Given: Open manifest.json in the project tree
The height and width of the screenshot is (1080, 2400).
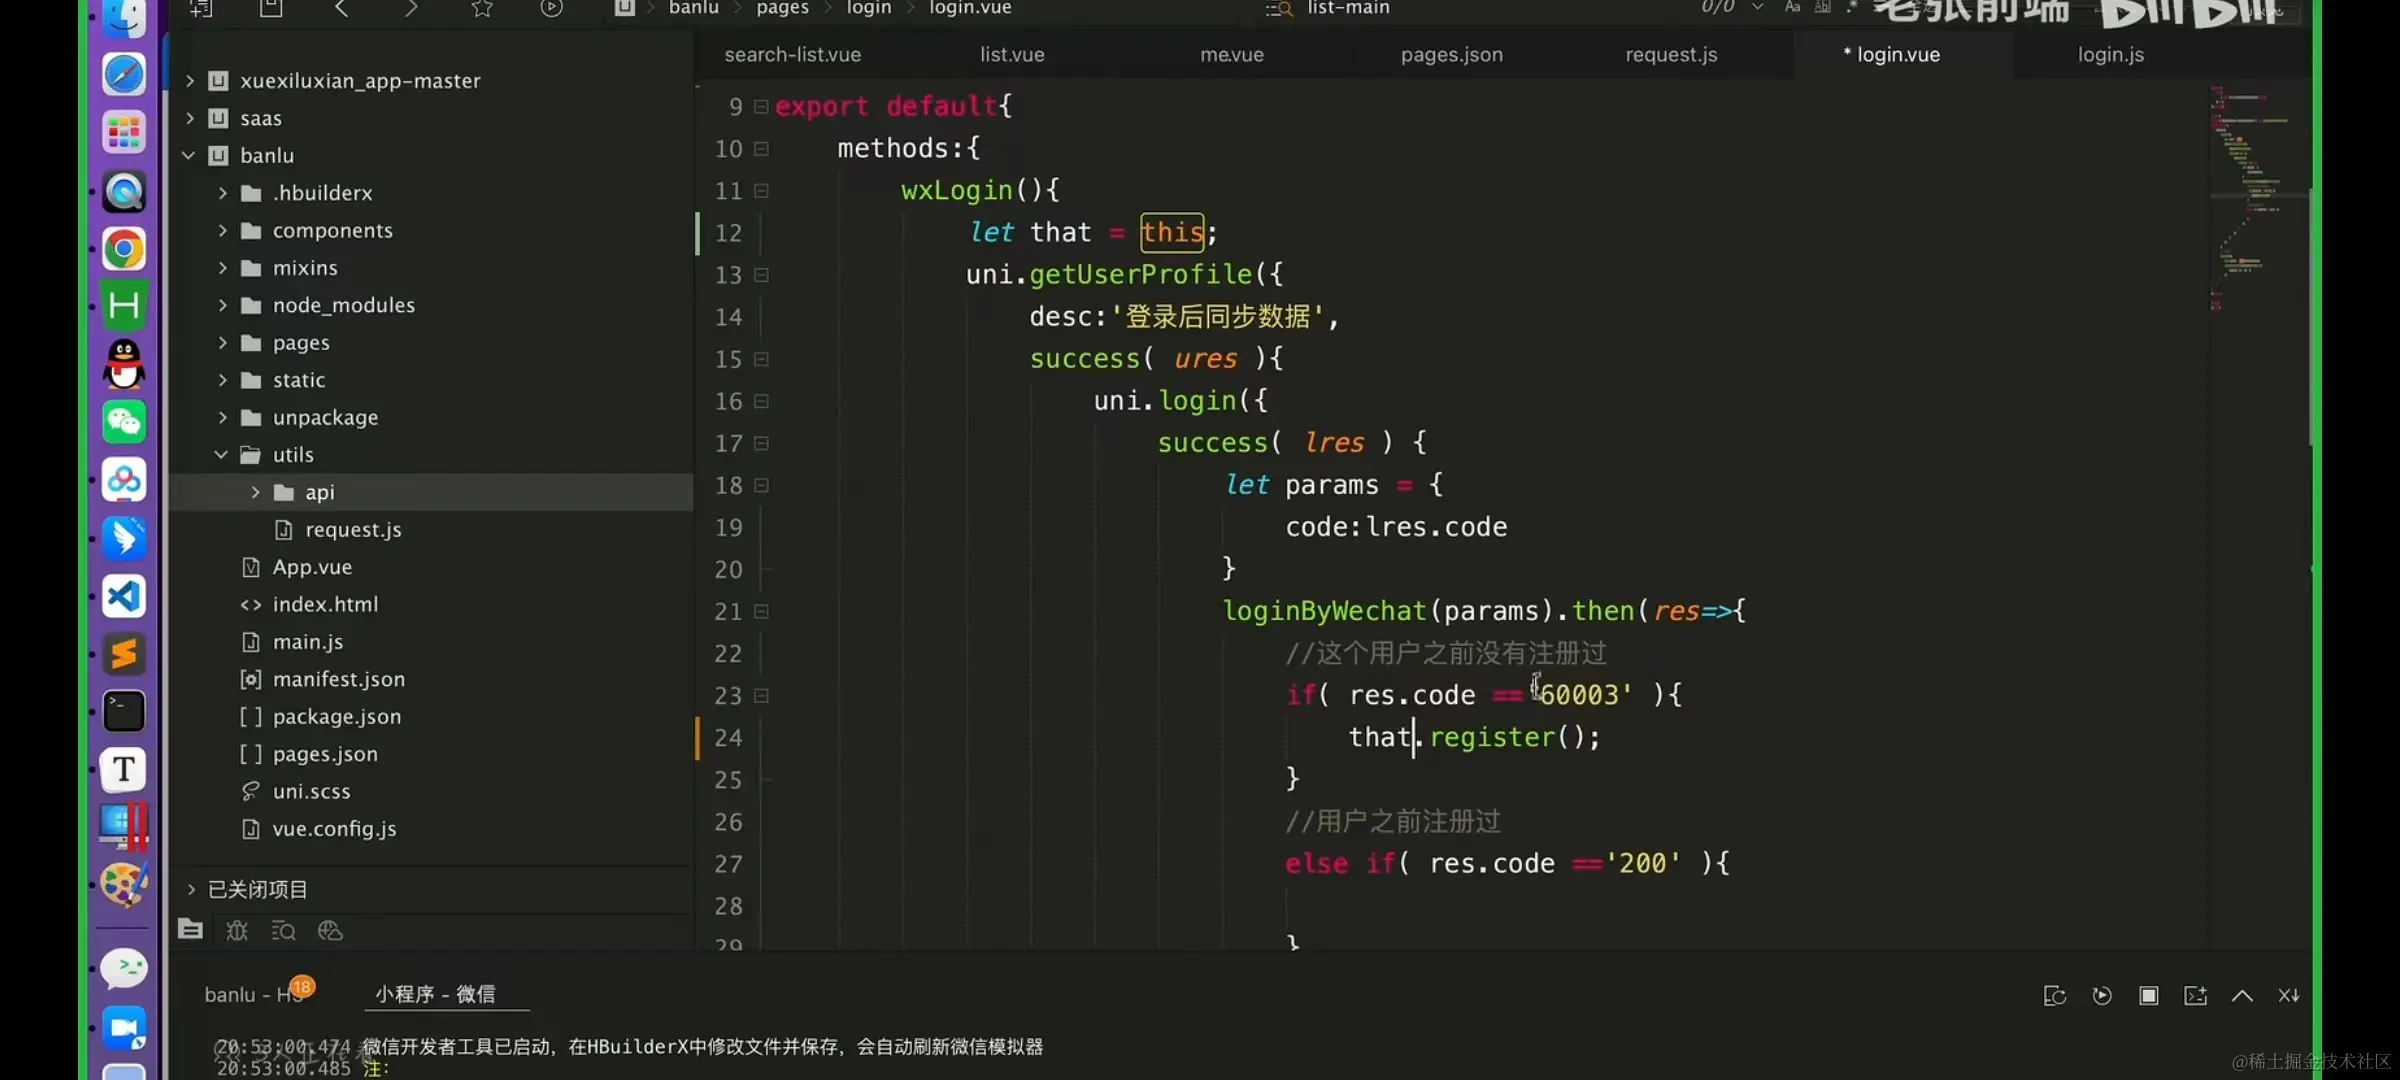Looking at the screenshot, I should coord(338,679).
